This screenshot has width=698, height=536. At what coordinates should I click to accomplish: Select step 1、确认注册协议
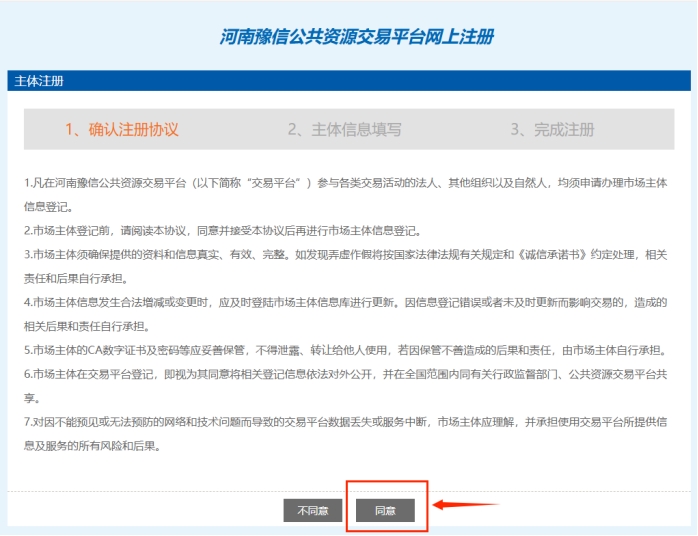coord(122,130)
